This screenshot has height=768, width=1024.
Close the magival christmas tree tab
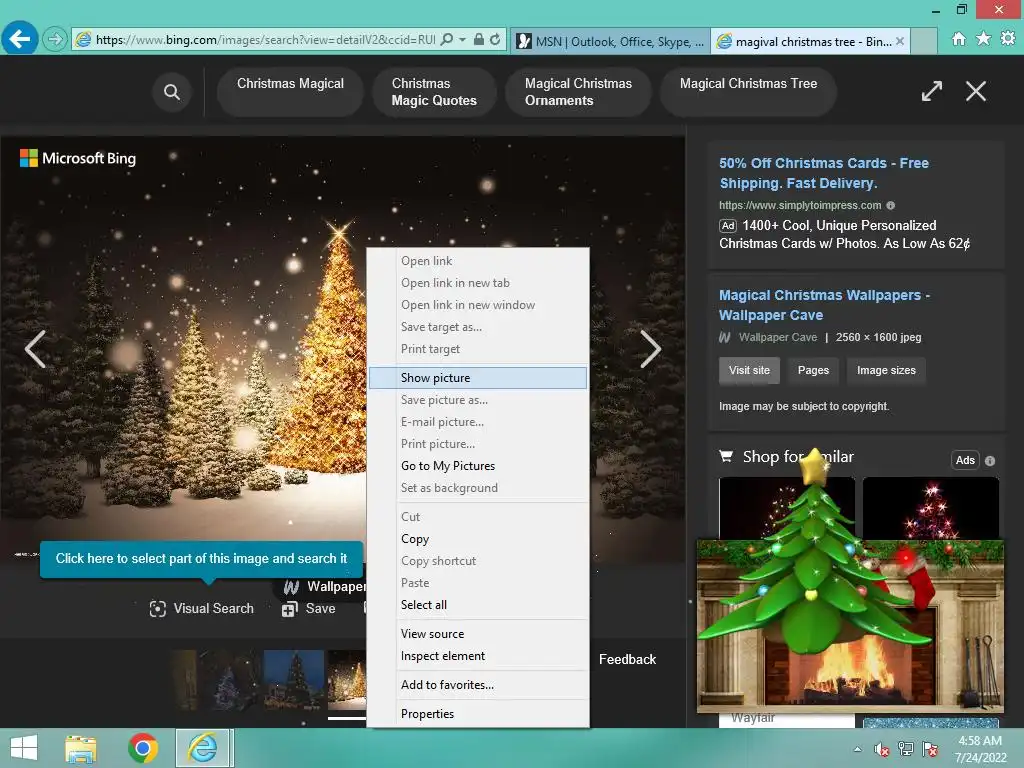click(900, 41)
